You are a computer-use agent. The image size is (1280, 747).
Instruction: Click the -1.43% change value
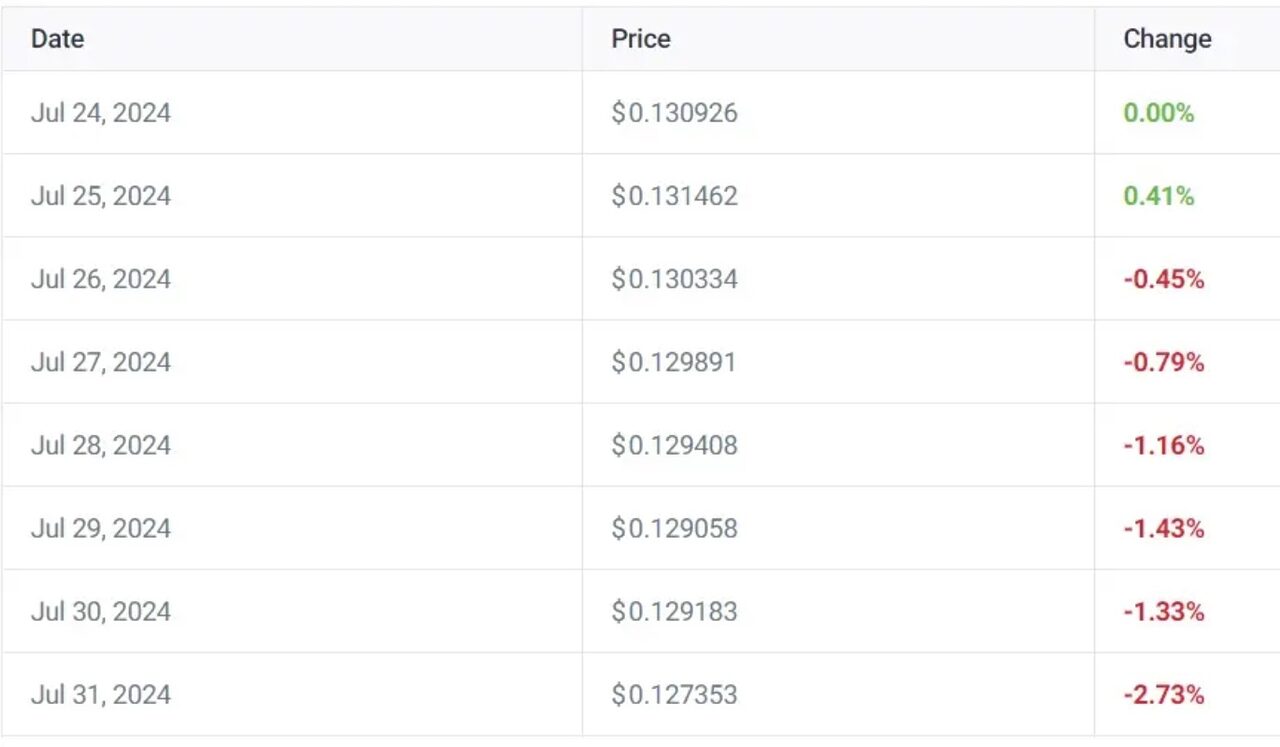tap(1164, 528)
